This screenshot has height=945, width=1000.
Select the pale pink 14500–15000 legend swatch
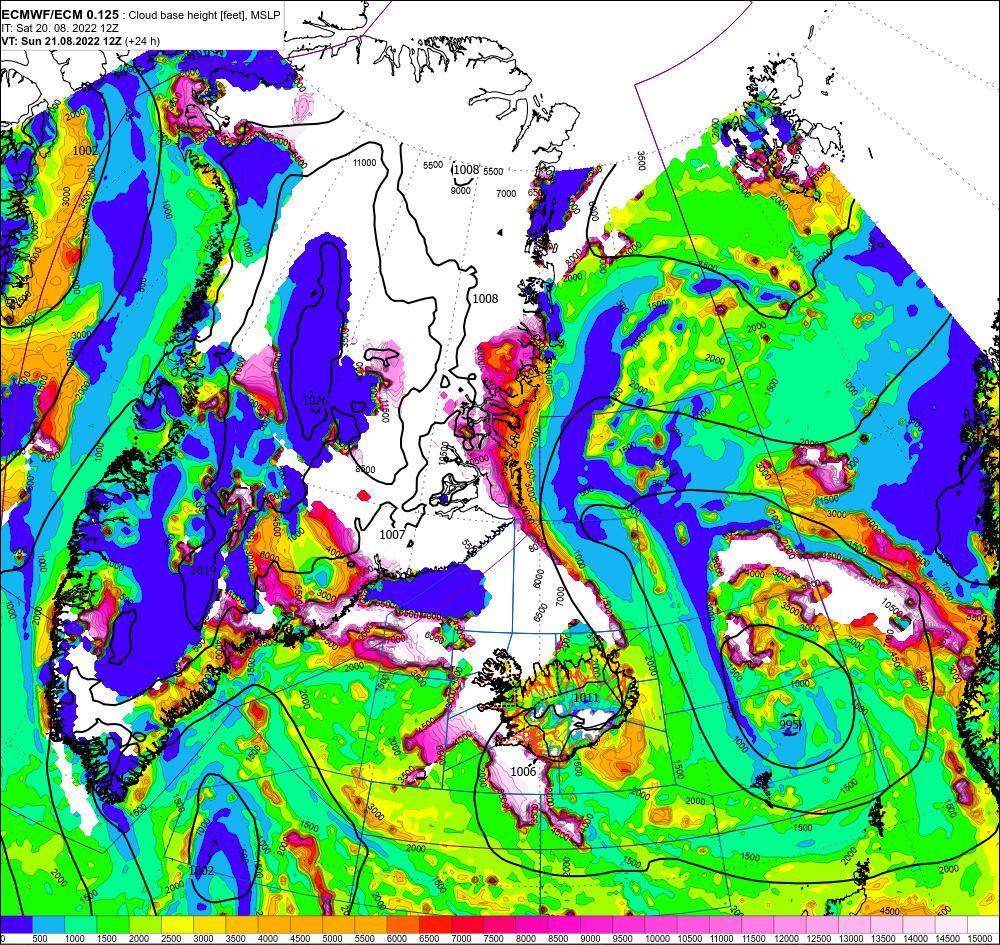951,925
